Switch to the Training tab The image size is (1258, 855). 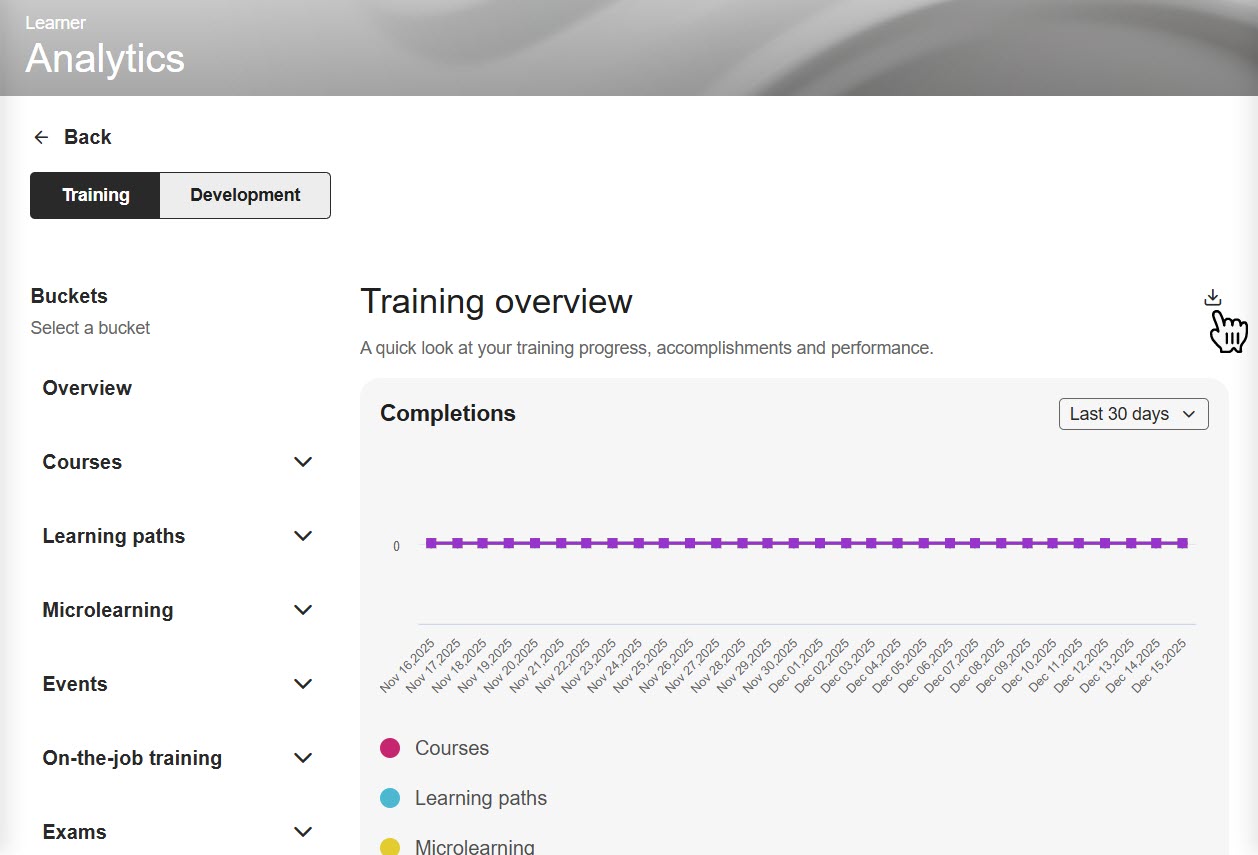[x=95, y=195]
